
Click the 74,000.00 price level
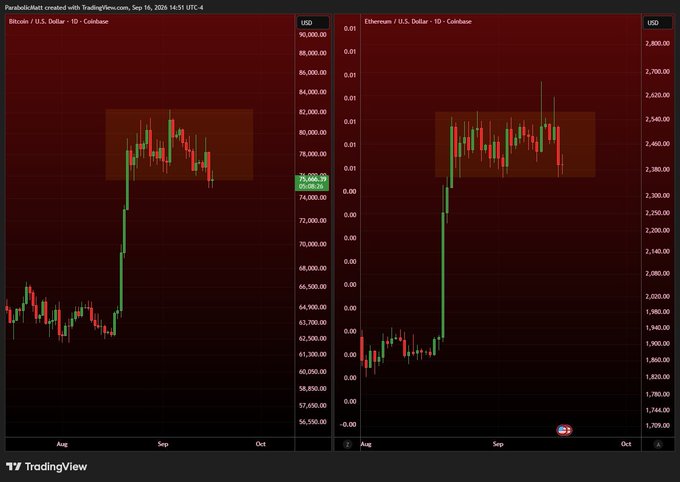click(x=313, y=197)
